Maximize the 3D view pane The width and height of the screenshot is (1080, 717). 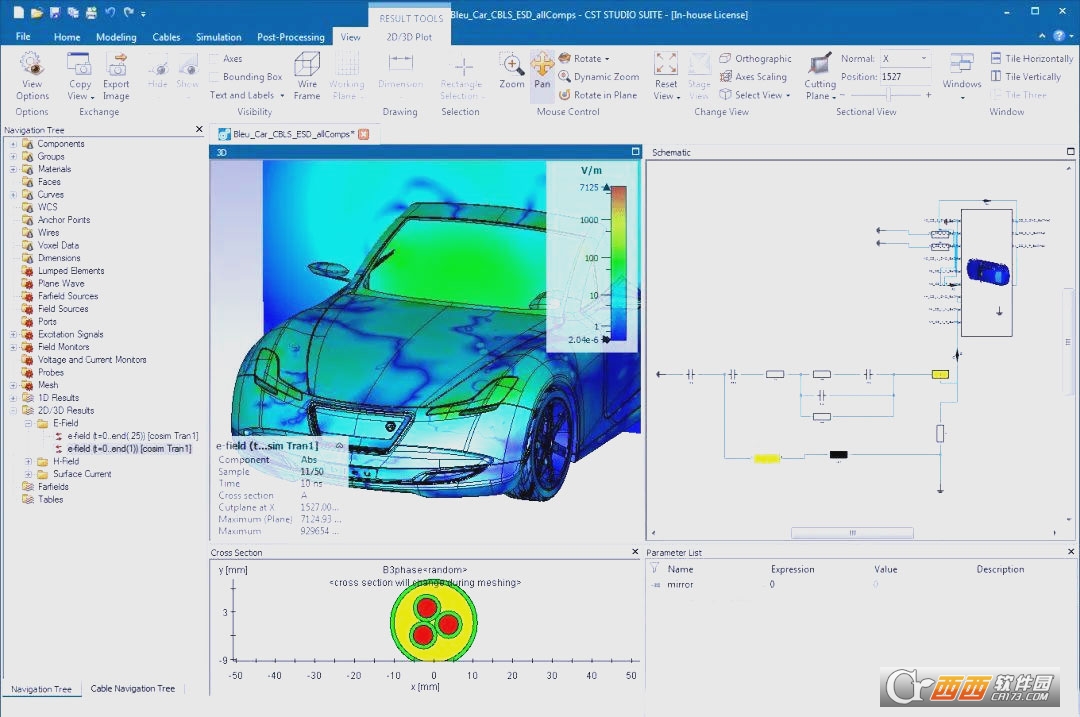pos(635,152)
